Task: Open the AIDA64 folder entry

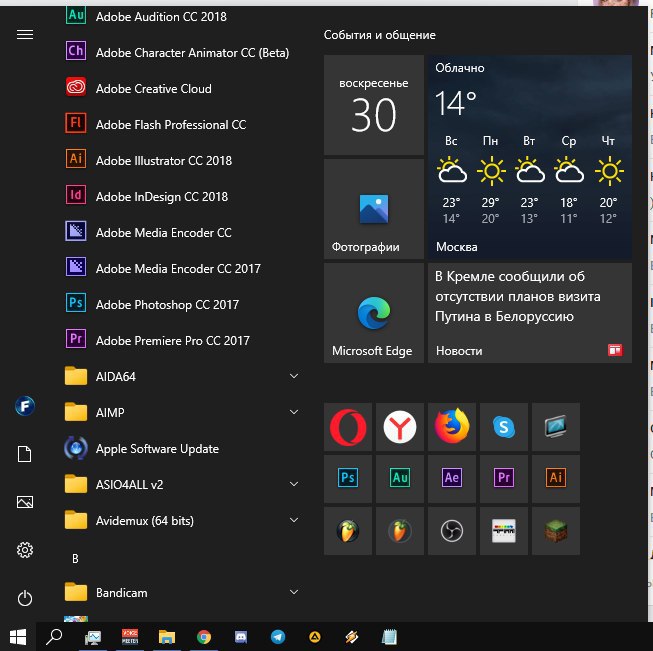Action: (x=182, y=376)
